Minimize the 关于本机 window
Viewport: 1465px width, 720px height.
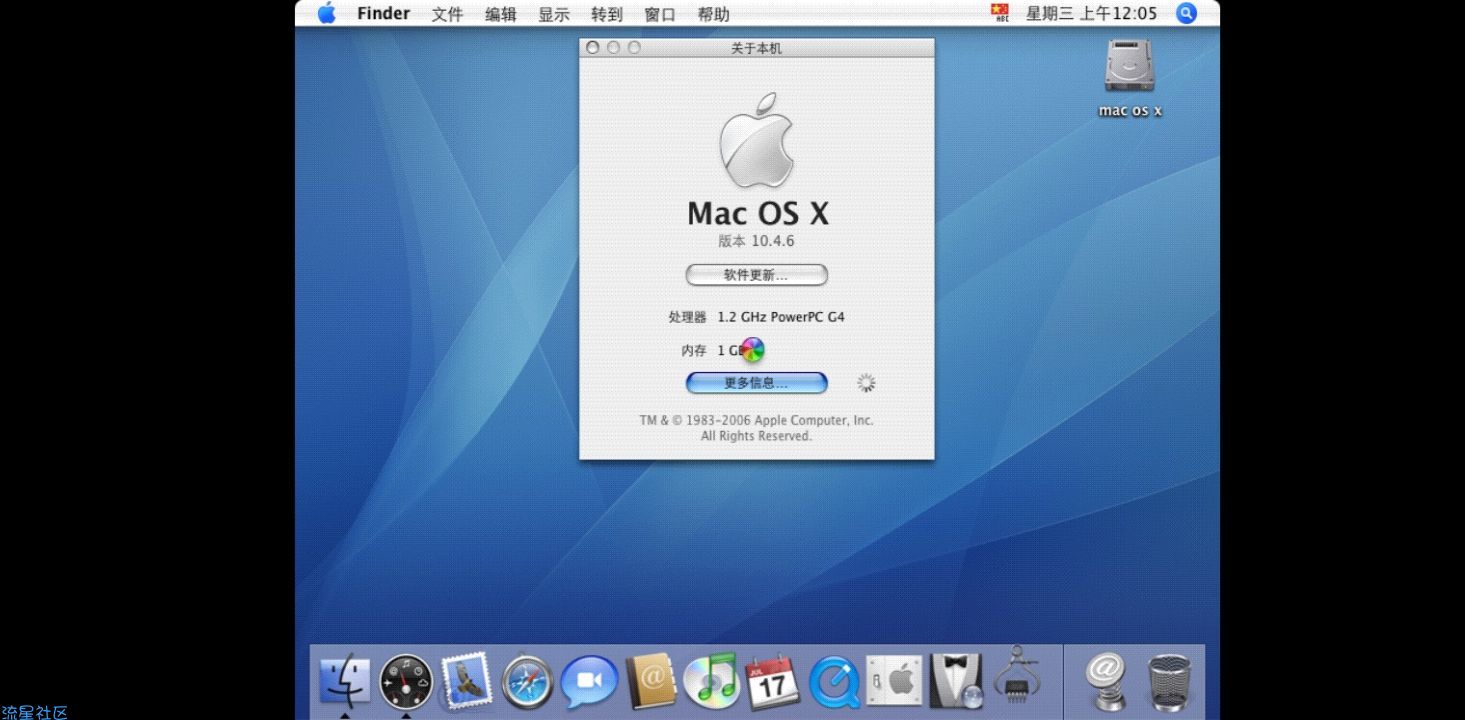click(614, 48)
